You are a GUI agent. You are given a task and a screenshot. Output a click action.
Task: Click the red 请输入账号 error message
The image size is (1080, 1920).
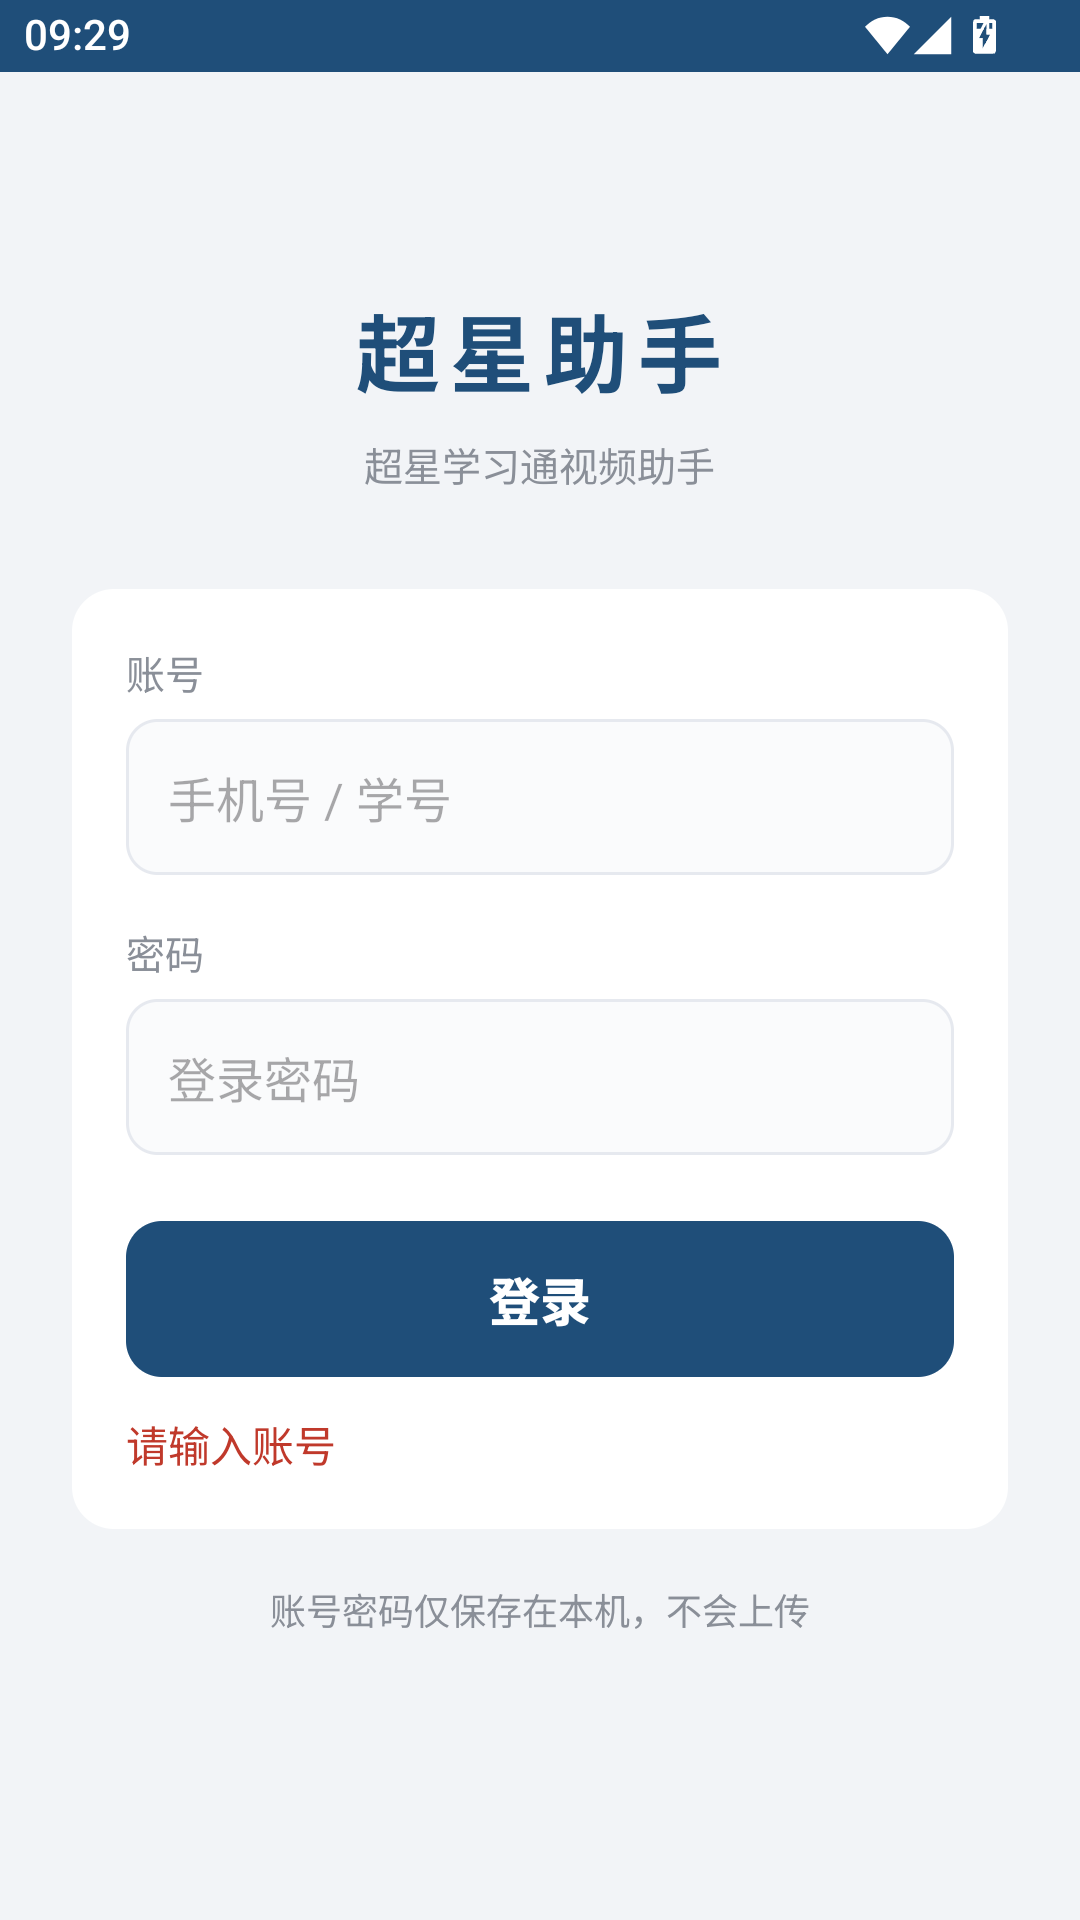point(231,1447)
